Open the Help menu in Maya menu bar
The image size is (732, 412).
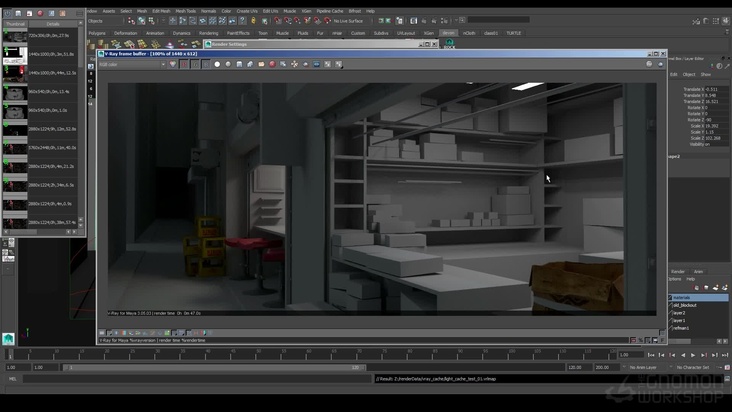[370, 11]
